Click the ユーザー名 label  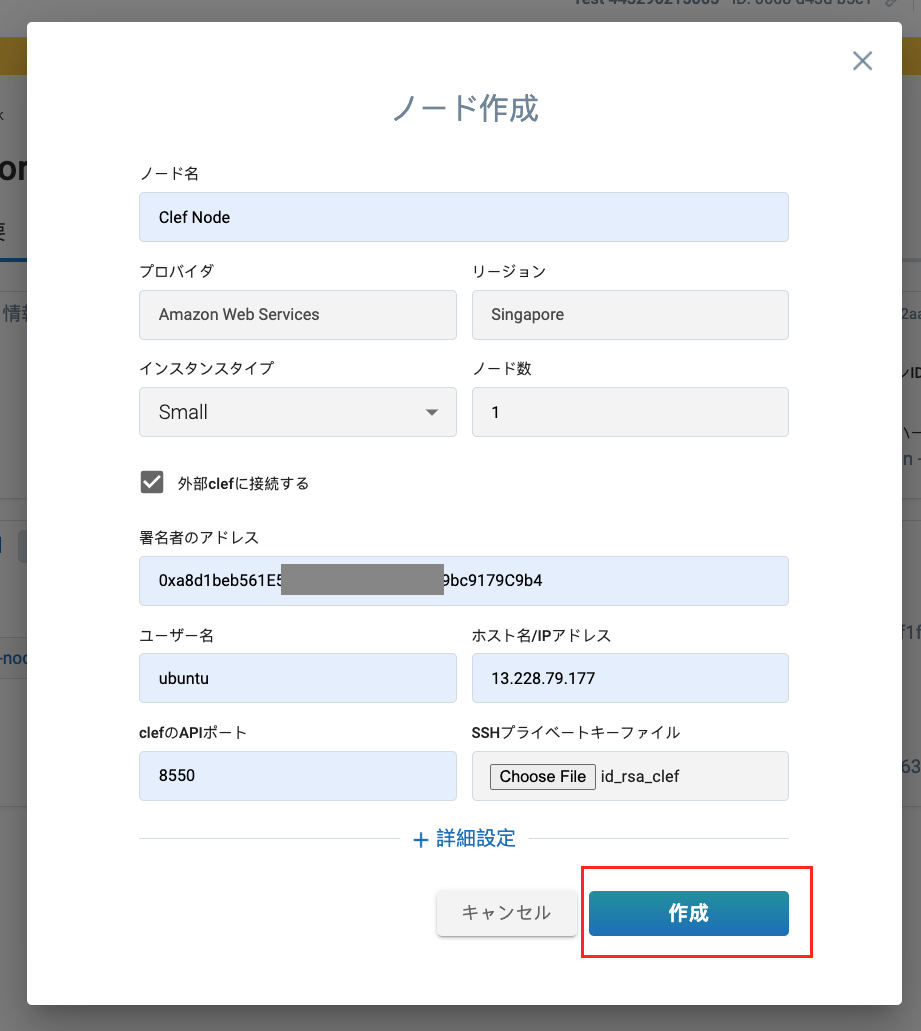176,635
